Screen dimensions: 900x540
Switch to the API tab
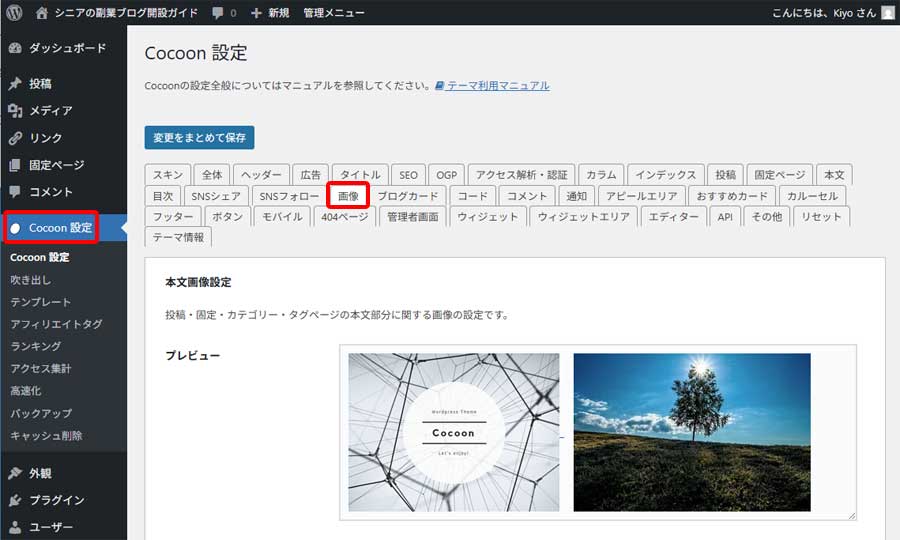725,216
